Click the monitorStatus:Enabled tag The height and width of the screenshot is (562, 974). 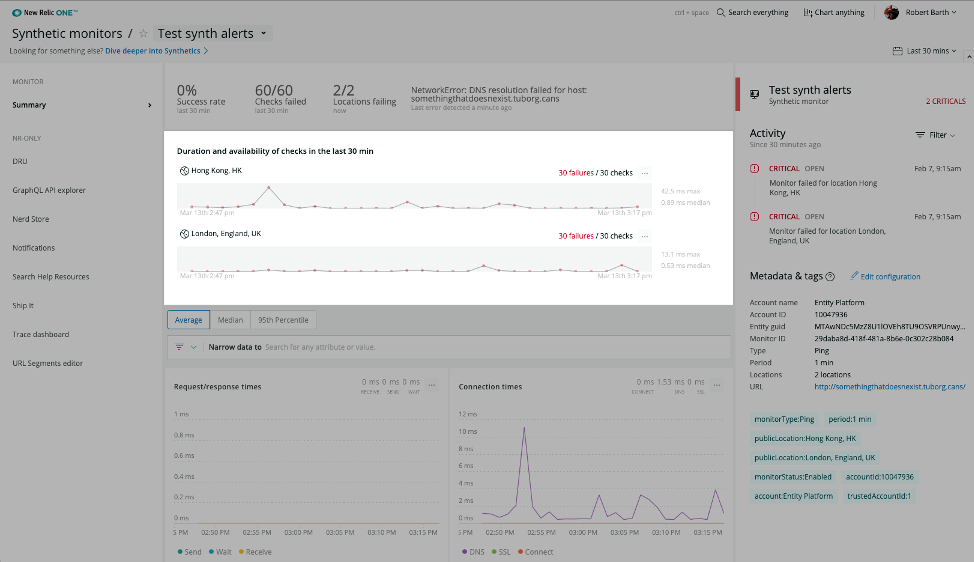pyautogui.click(x=793, y=478)
